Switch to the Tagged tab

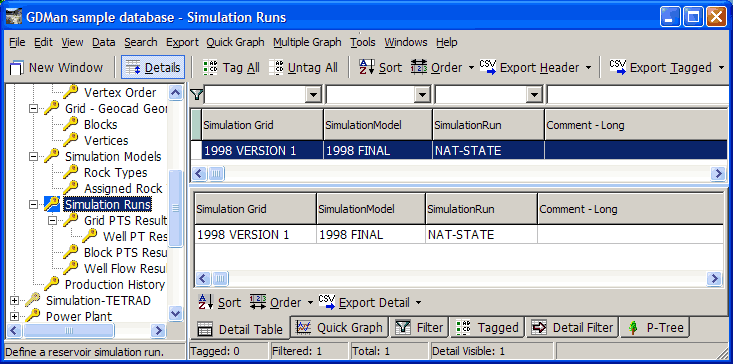point(487,327)
